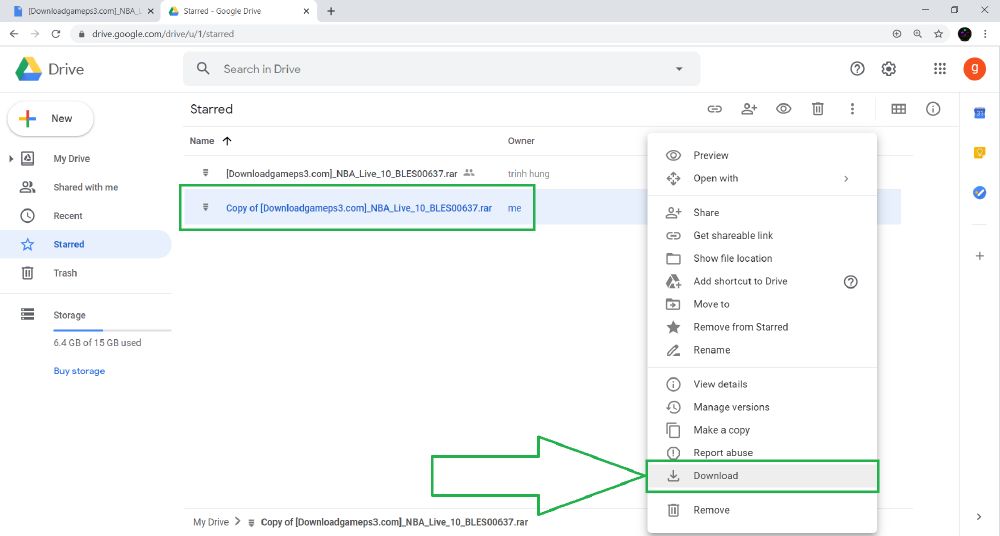Open Chrome three-dot menu
Image resolution: width=1000 pixels, height=536 pixels.
tap(986, 34)
